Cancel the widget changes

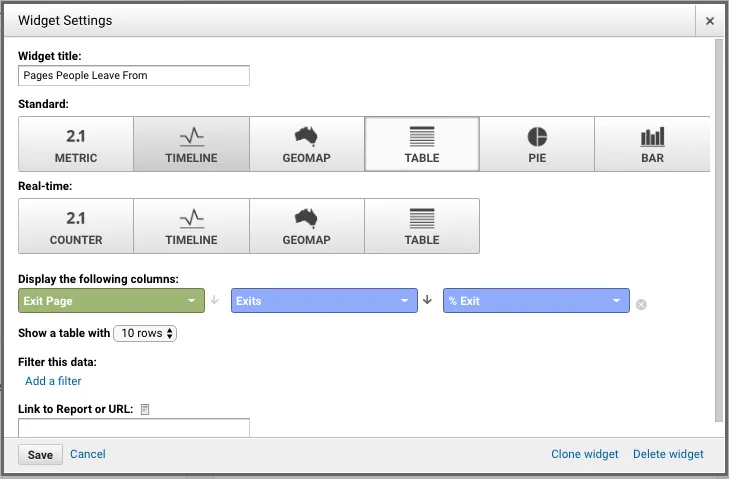coord(87,454)
